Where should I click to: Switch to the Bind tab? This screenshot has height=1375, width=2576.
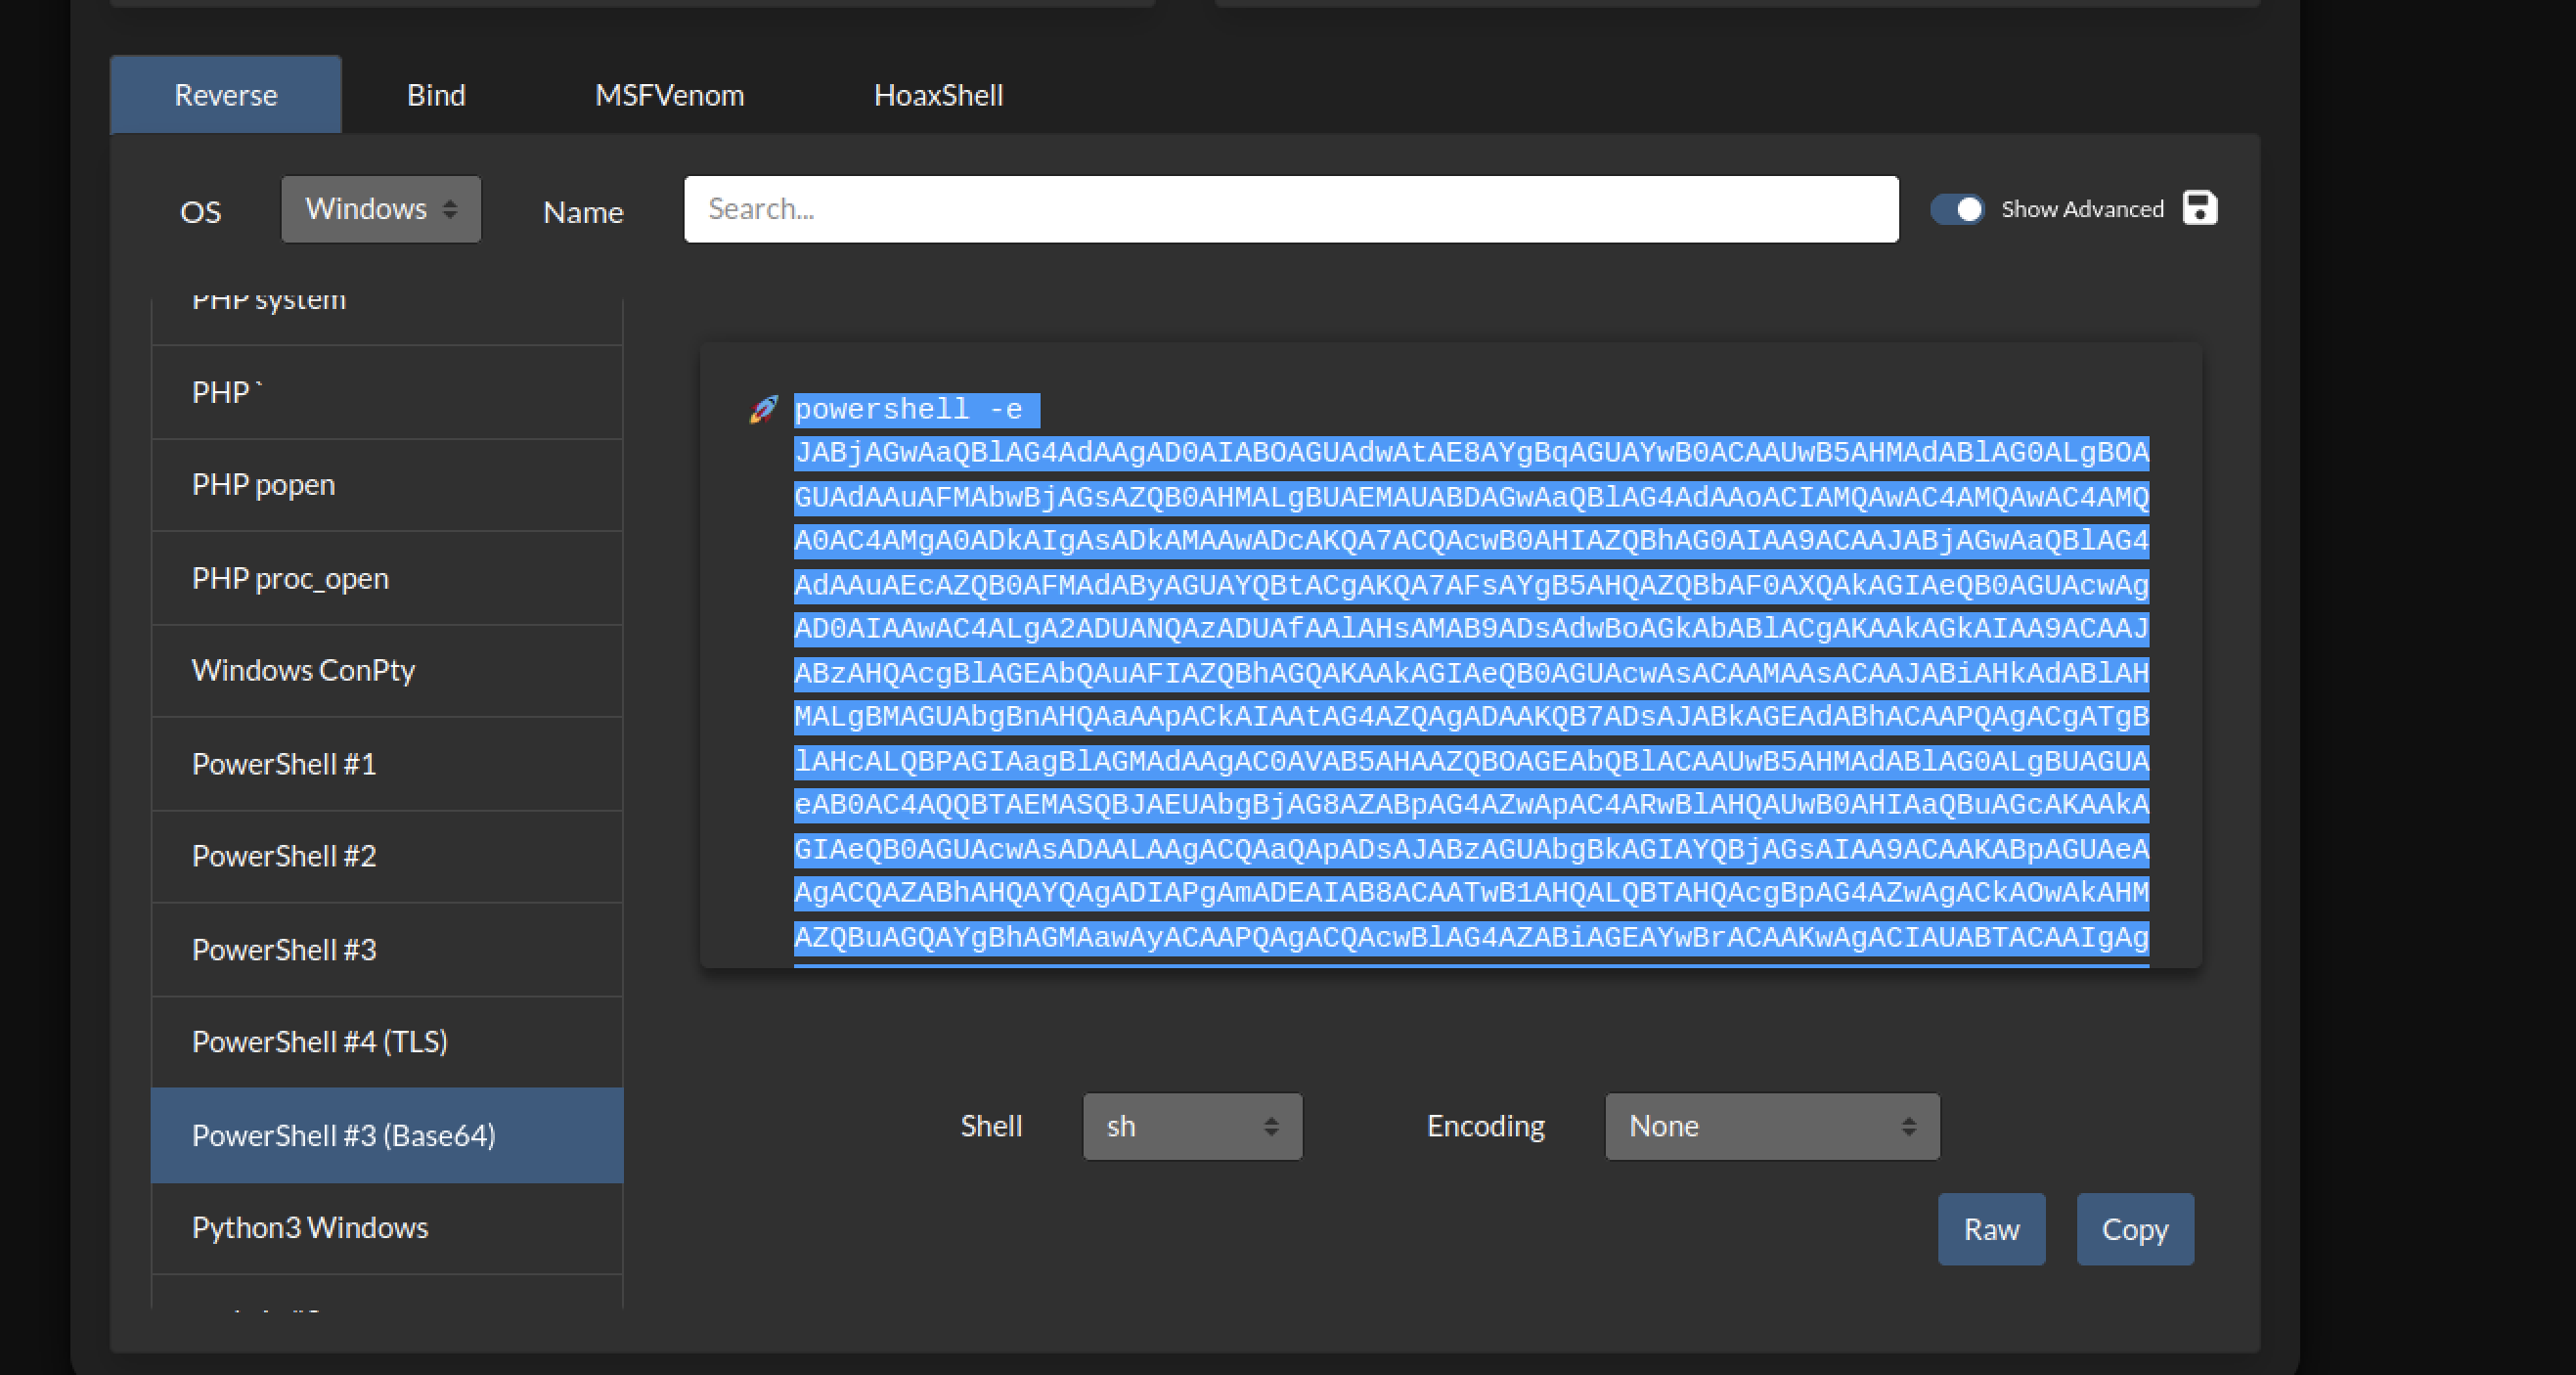coord(436,95)
